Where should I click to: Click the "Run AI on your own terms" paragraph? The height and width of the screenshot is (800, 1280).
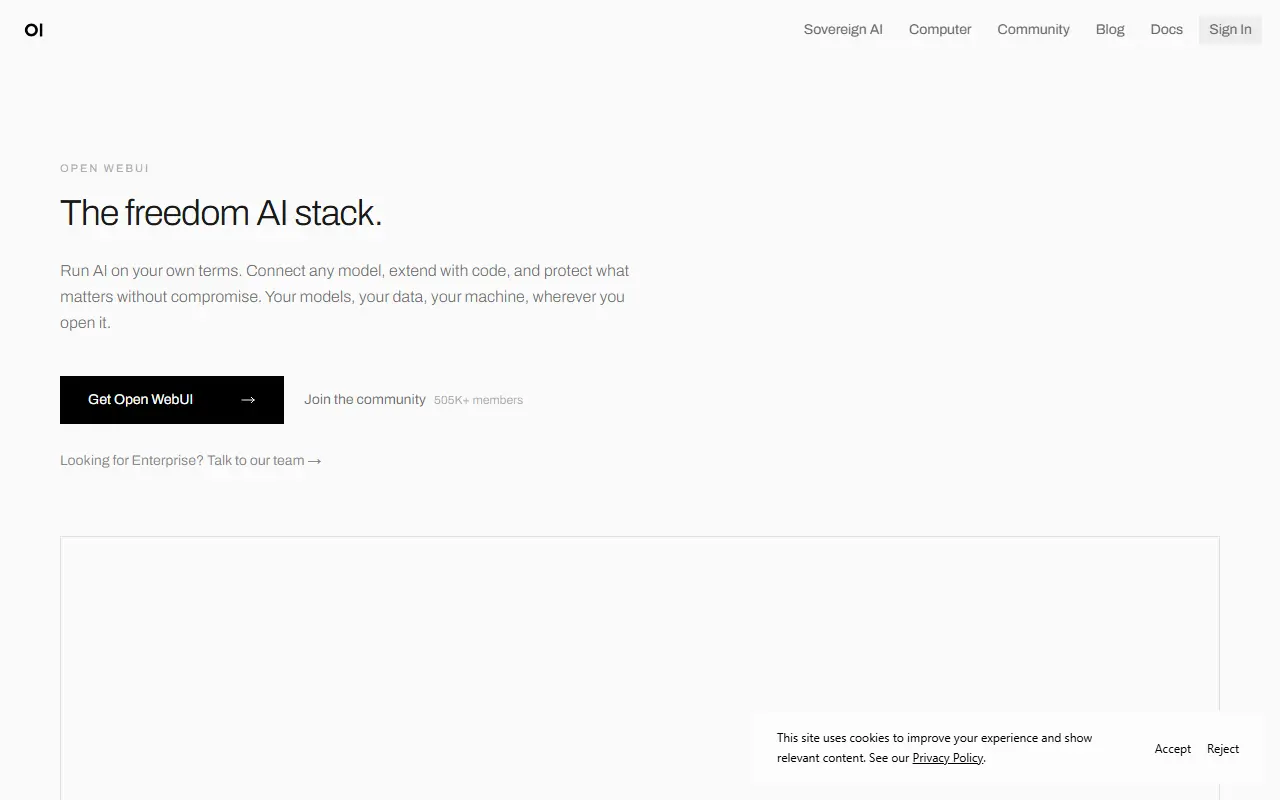345,297
